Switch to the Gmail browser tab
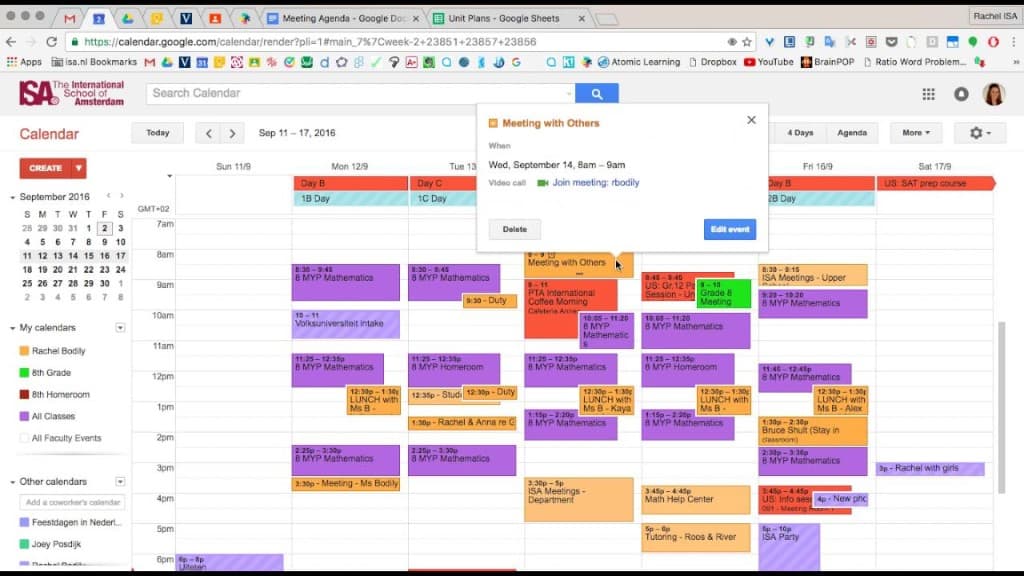This screenshot has width=1024, height=576. [x=69, y=18]
